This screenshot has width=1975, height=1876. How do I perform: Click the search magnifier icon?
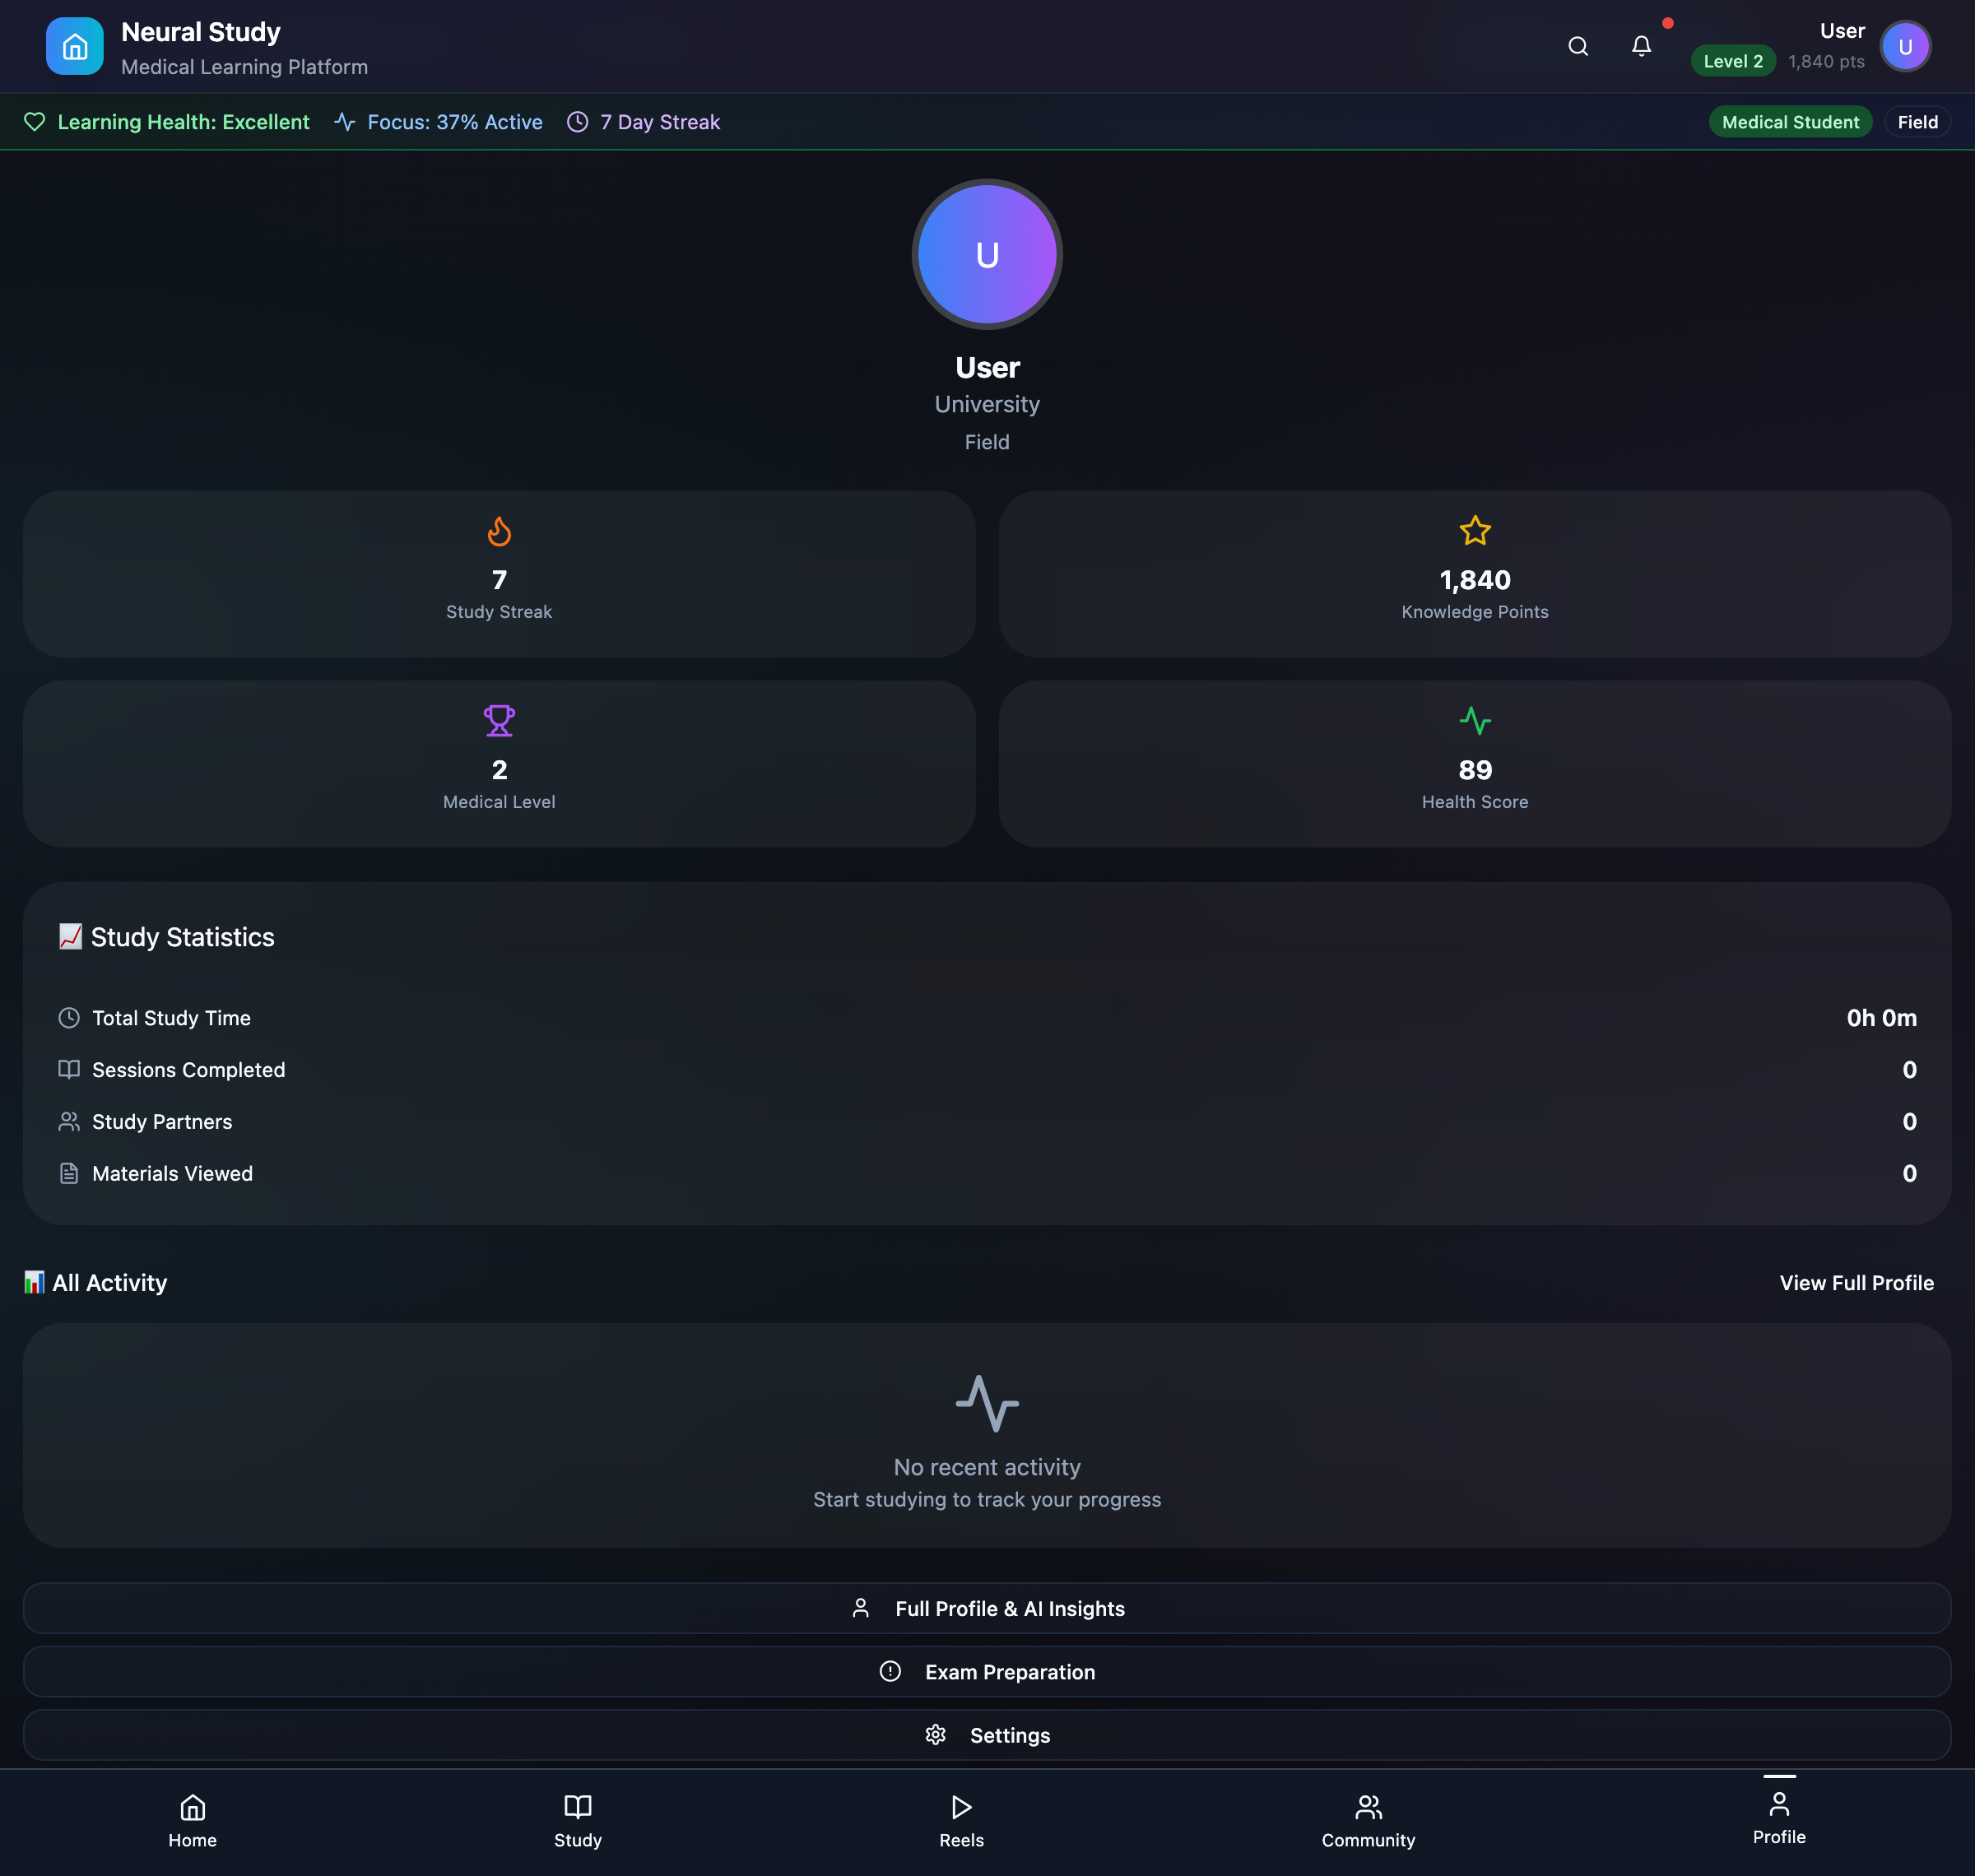pos(1577,46)
